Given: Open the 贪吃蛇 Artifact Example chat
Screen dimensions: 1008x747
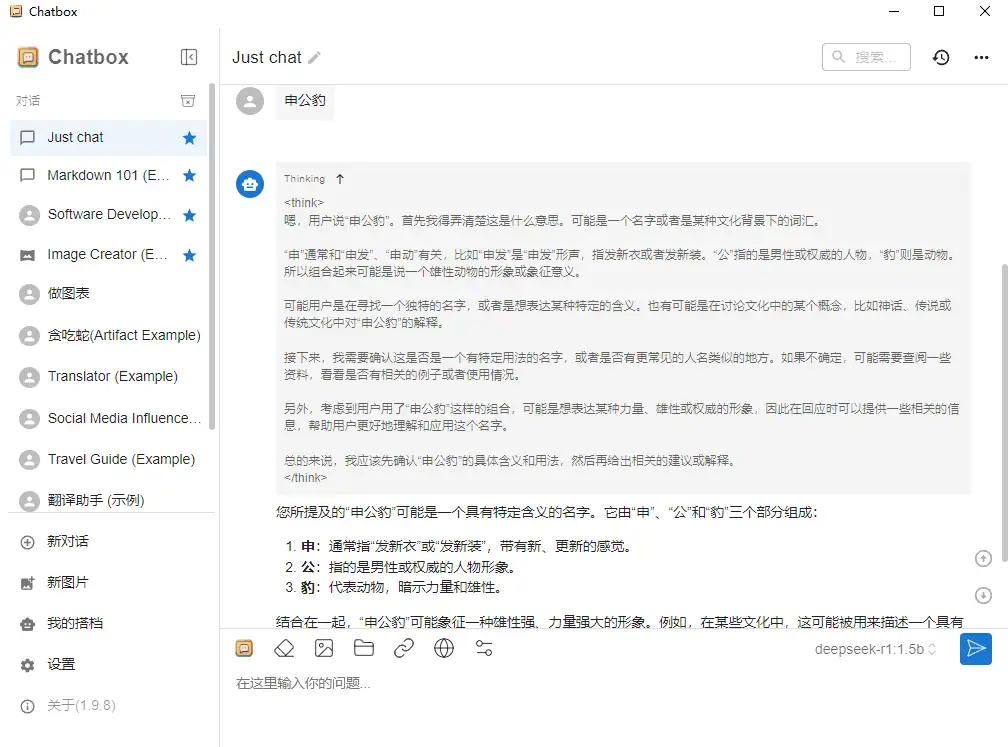Looking at the screenshot, I should [x=108, y=335].
